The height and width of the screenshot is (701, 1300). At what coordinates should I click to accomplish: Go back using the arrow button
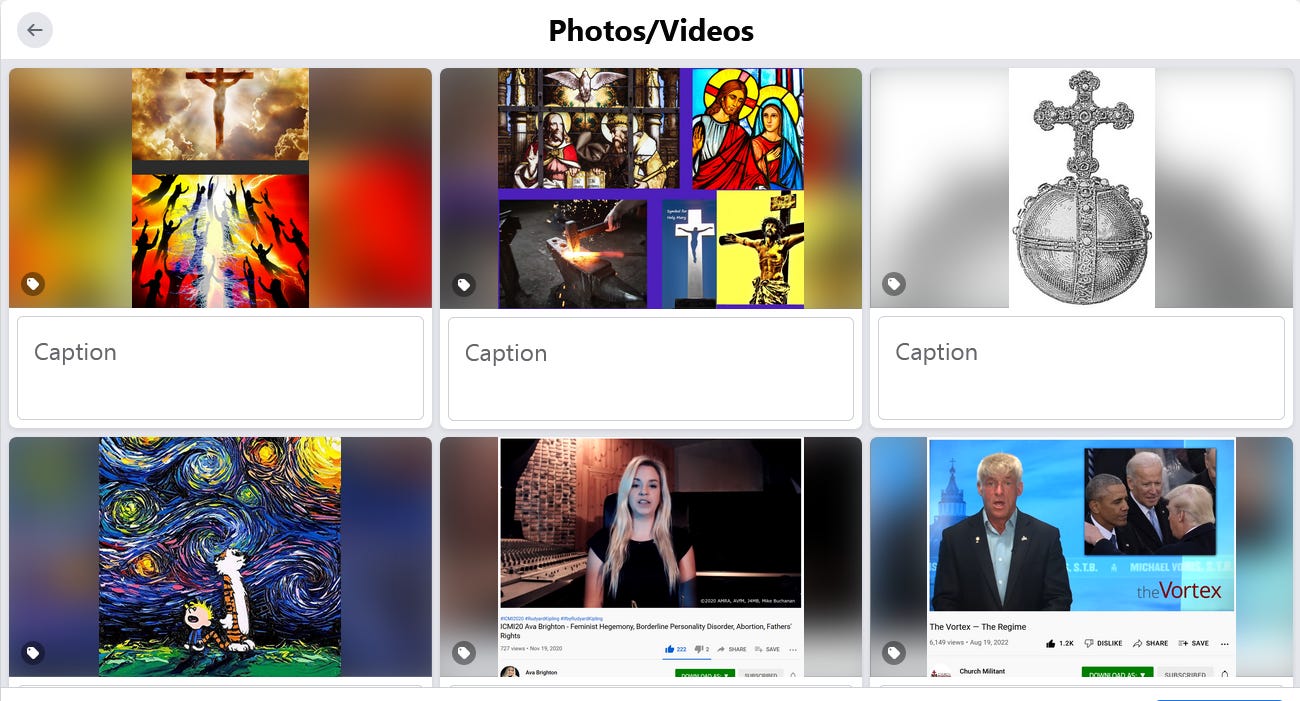(35, 30)
